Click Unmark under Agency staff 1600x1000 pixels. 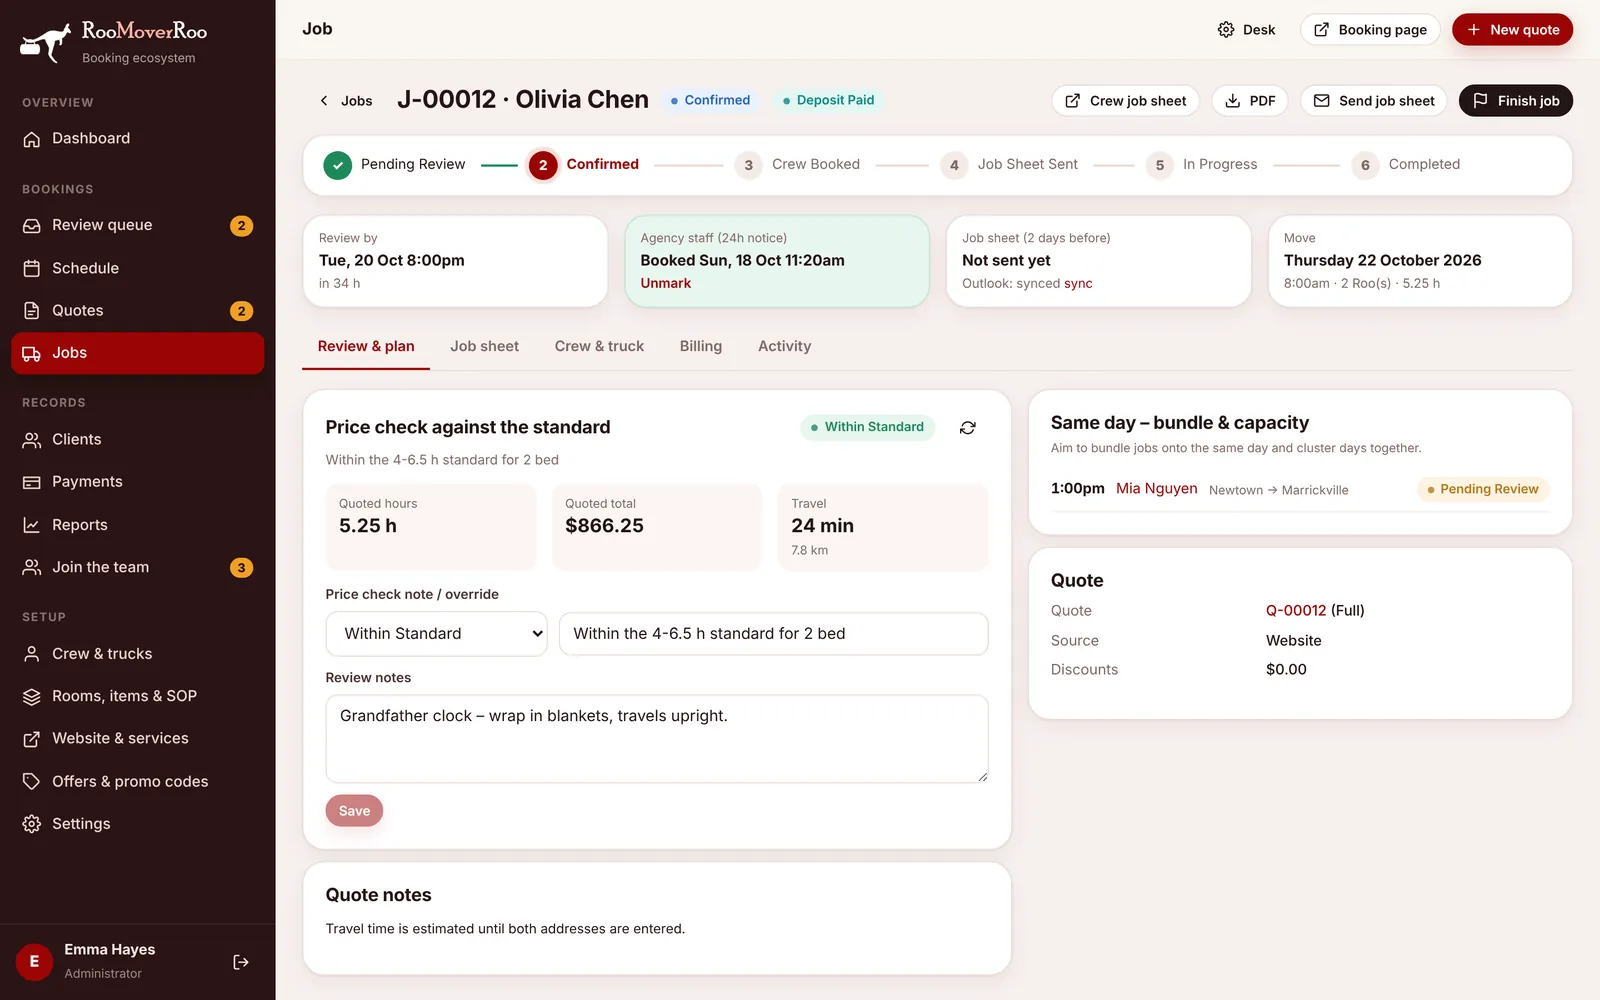coord(666,284)
